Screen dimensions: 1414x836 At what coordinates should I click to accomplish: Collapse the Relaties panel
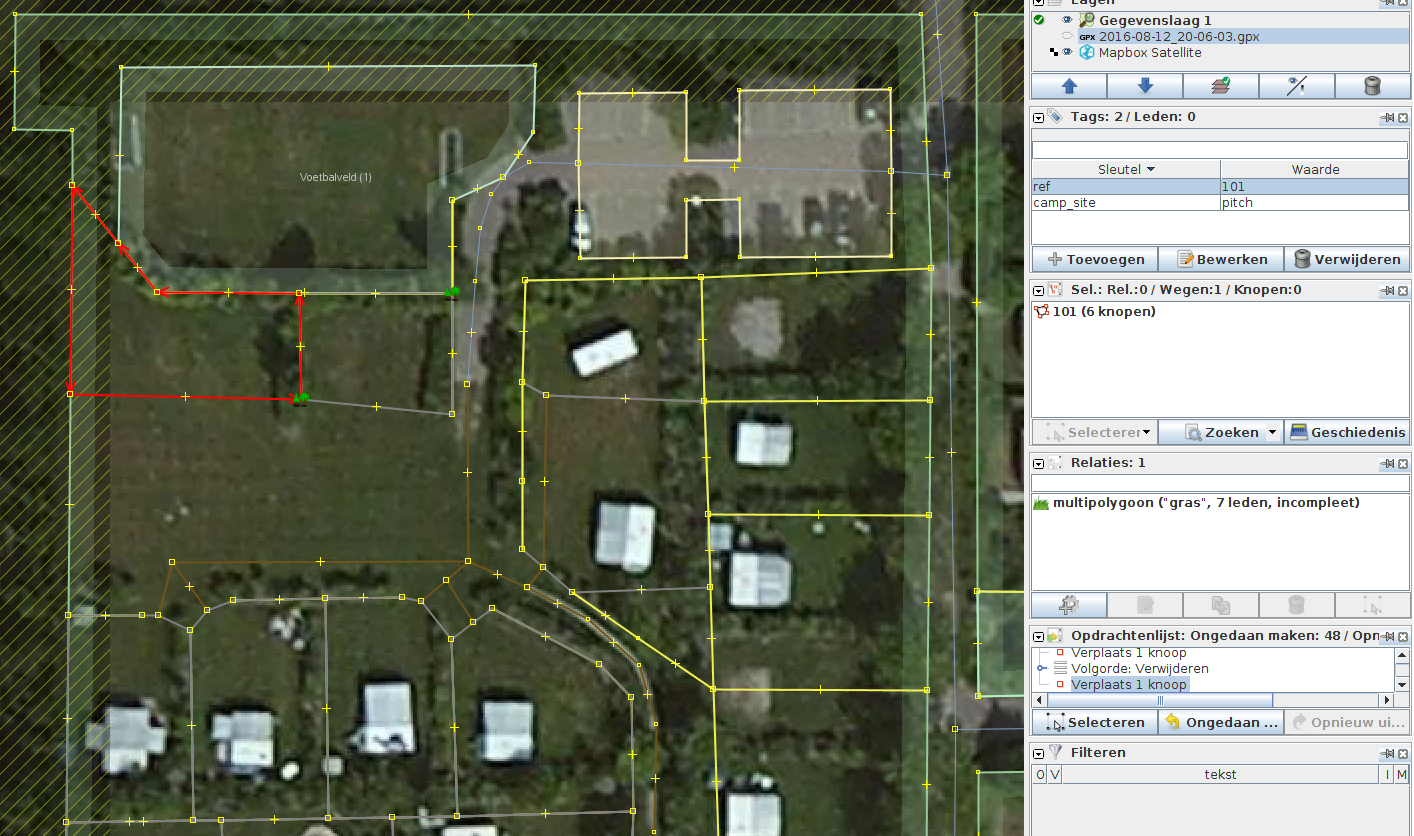[1038, 463]
